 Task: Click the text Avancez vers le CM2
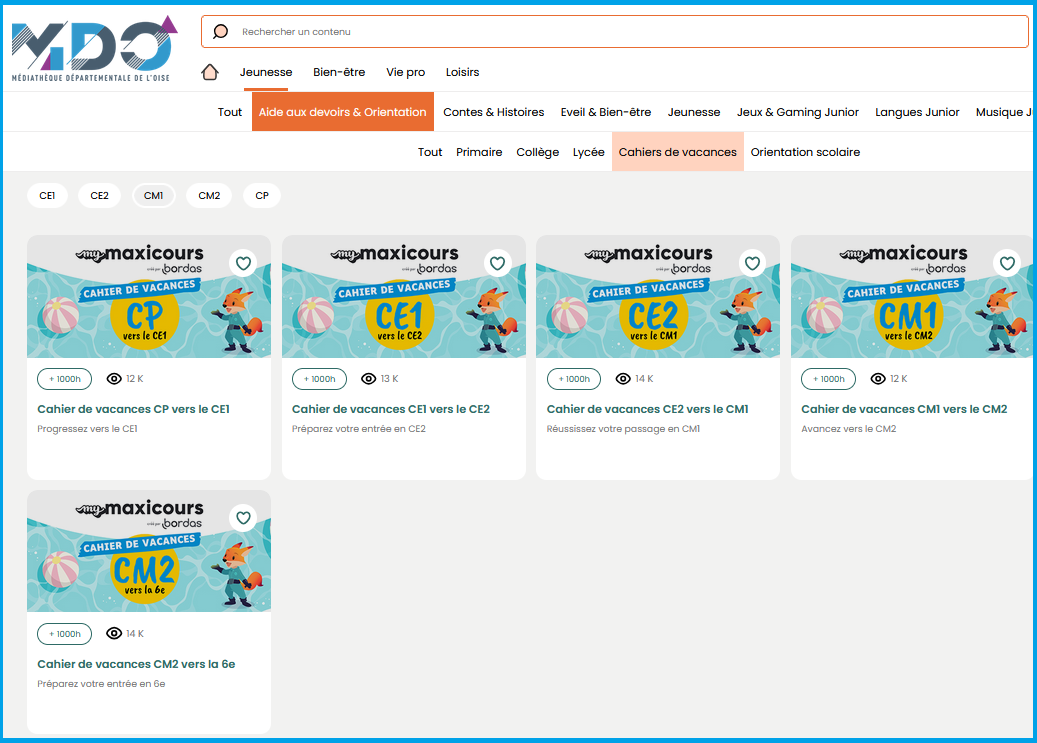point(849,429)
